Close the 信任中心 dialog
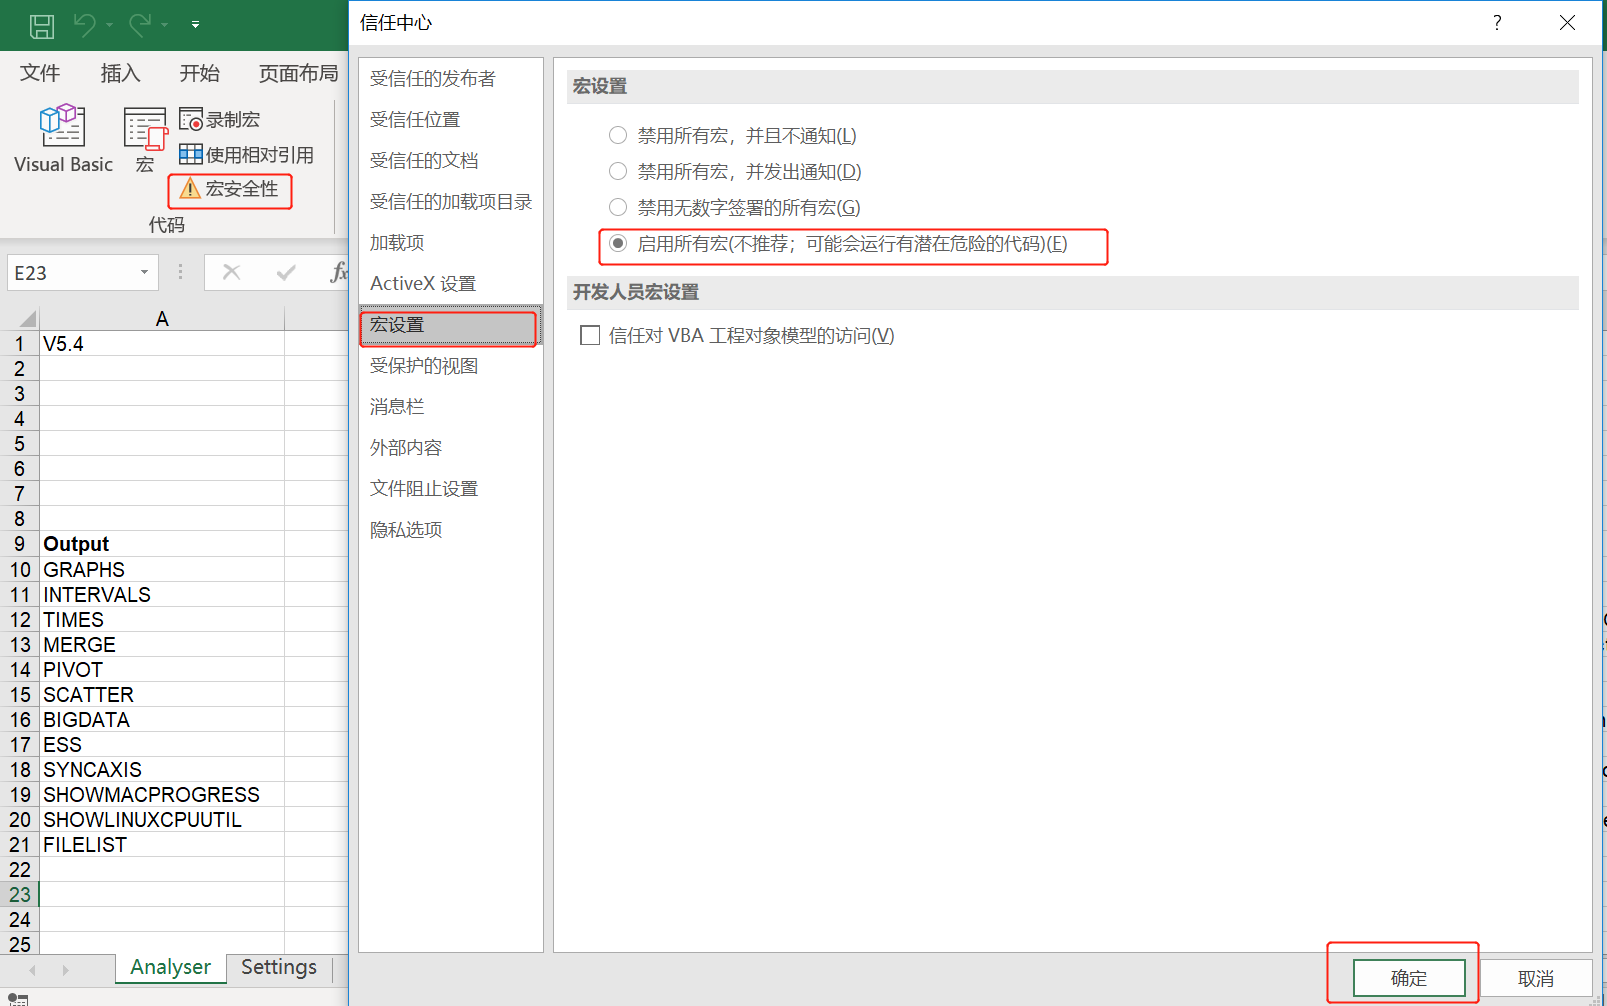This screenshot has width=1607, height=1006. [1567, 23]
